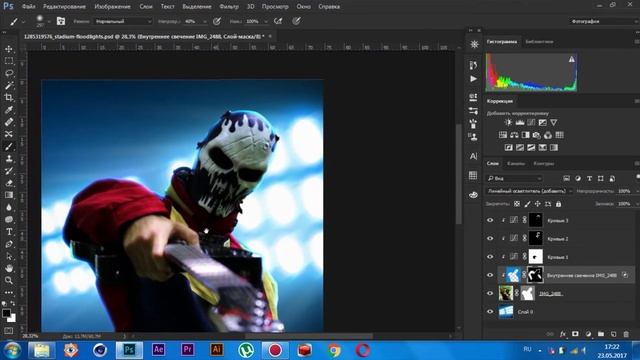The image size is (640, 360).
Task: Toggle airbrush mode in options bar
Action: click(x=278, y=21)
